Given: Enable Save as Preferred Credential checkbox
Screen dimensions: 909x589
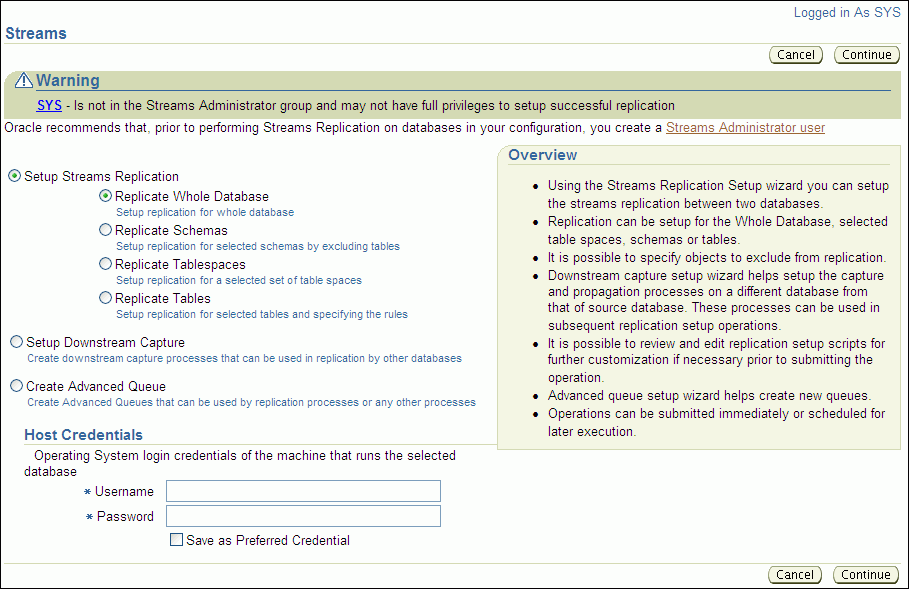Looking at the screenshot, I should 177,540.
